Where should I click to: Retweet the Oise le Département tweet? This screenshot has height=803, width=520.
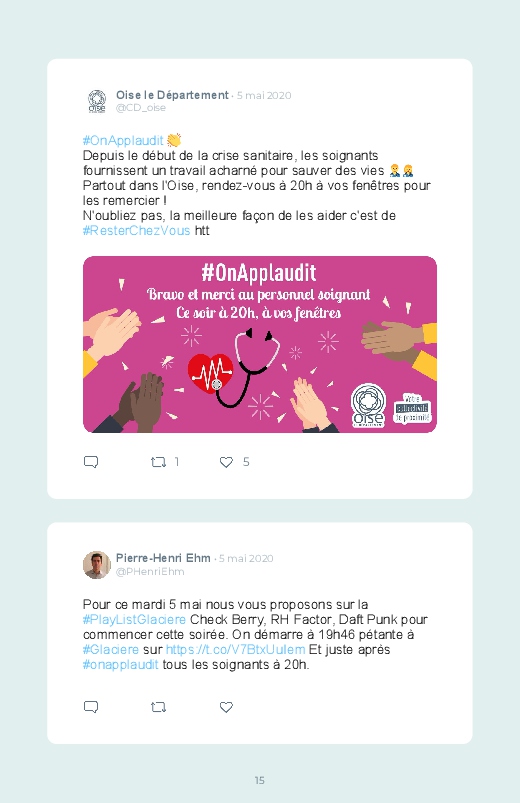coord(158,462)
